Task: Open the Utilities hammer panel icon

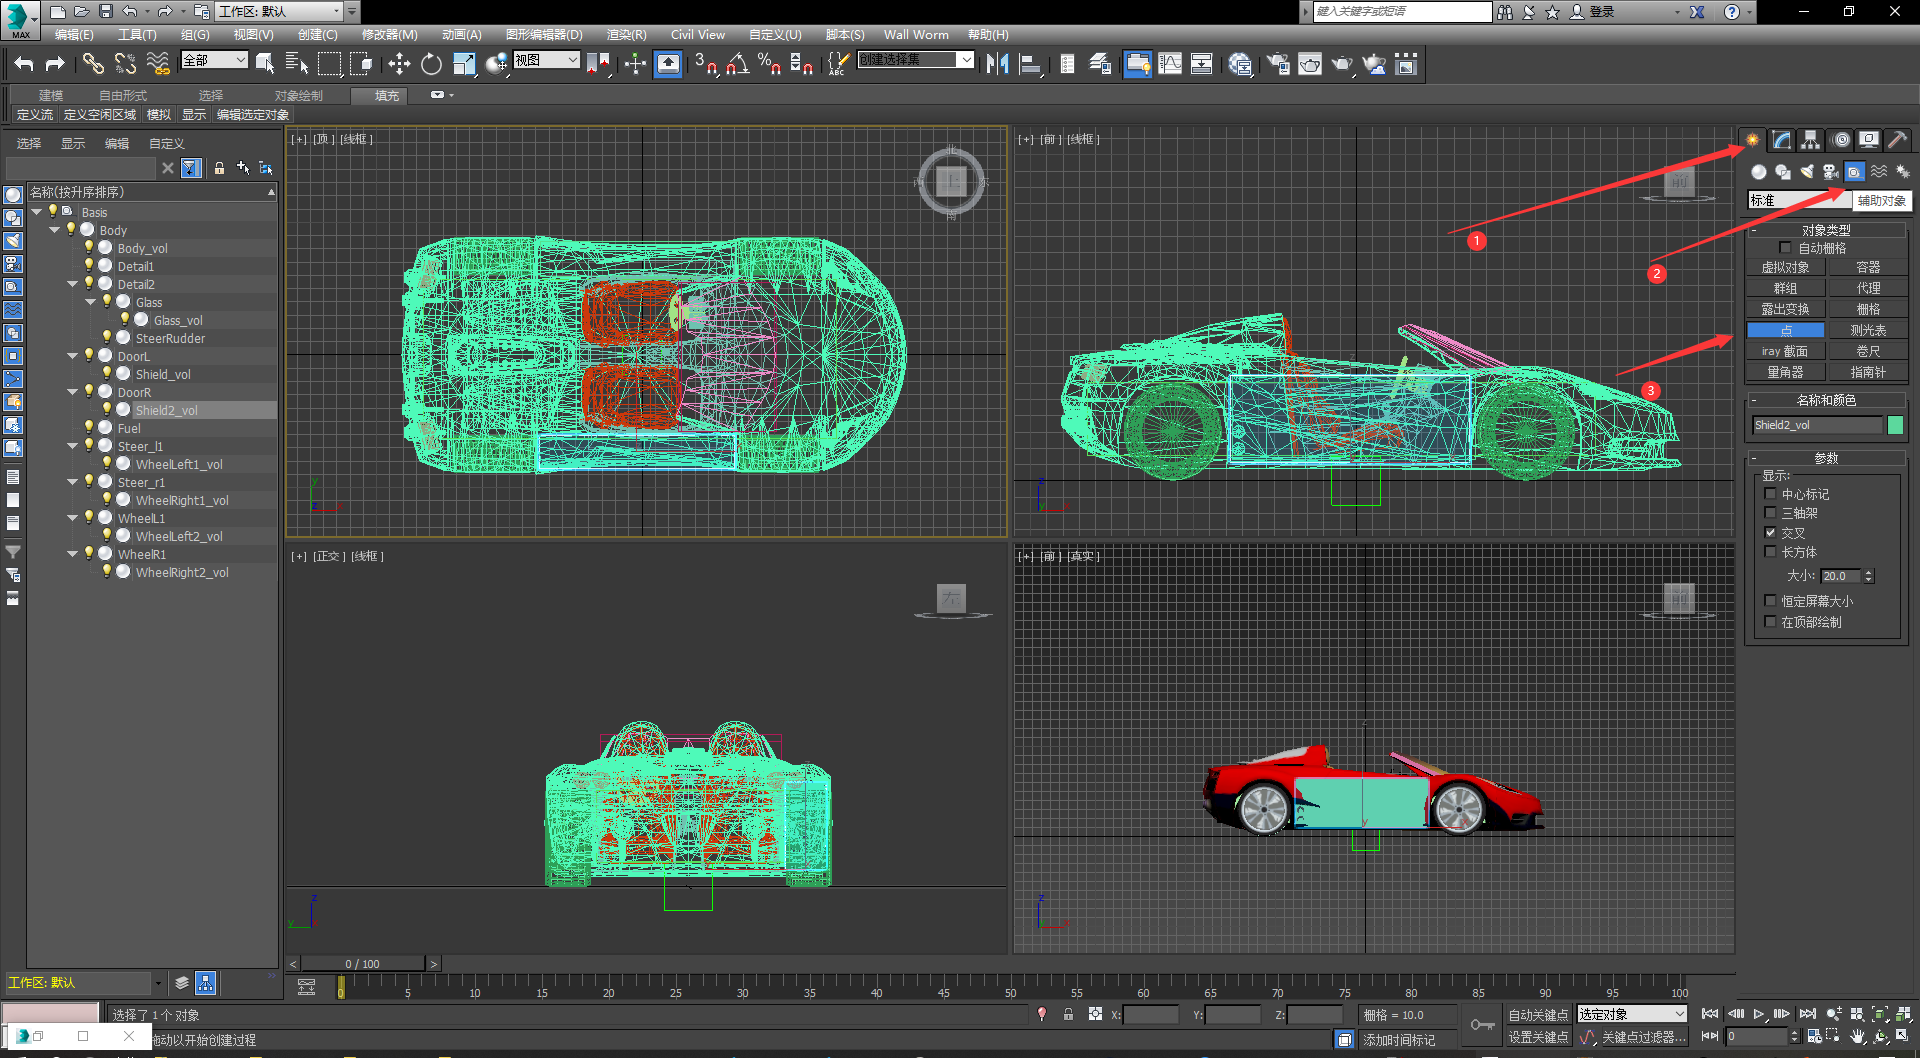Action: click(x=1897, y=140)
